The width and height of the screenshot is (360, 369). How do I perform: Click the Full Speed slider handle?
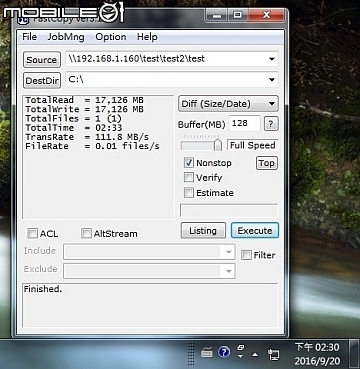[x=218, y=145]
